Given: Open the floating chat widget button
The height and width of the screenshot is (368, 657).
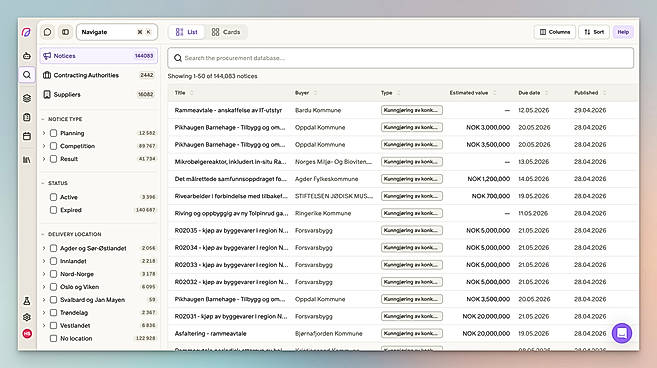Looking at the screenshot, I should click(x=622, y=333).
